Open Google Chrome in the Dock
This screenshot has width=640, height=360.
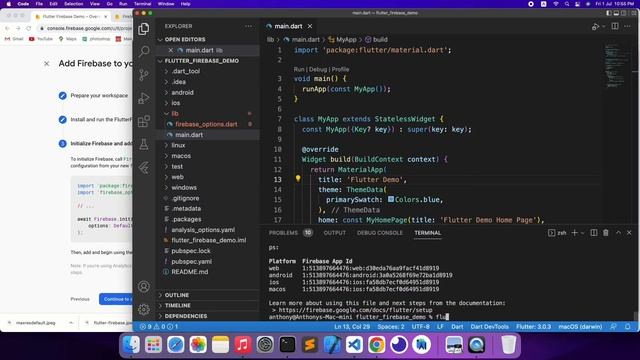coord(376,345)
